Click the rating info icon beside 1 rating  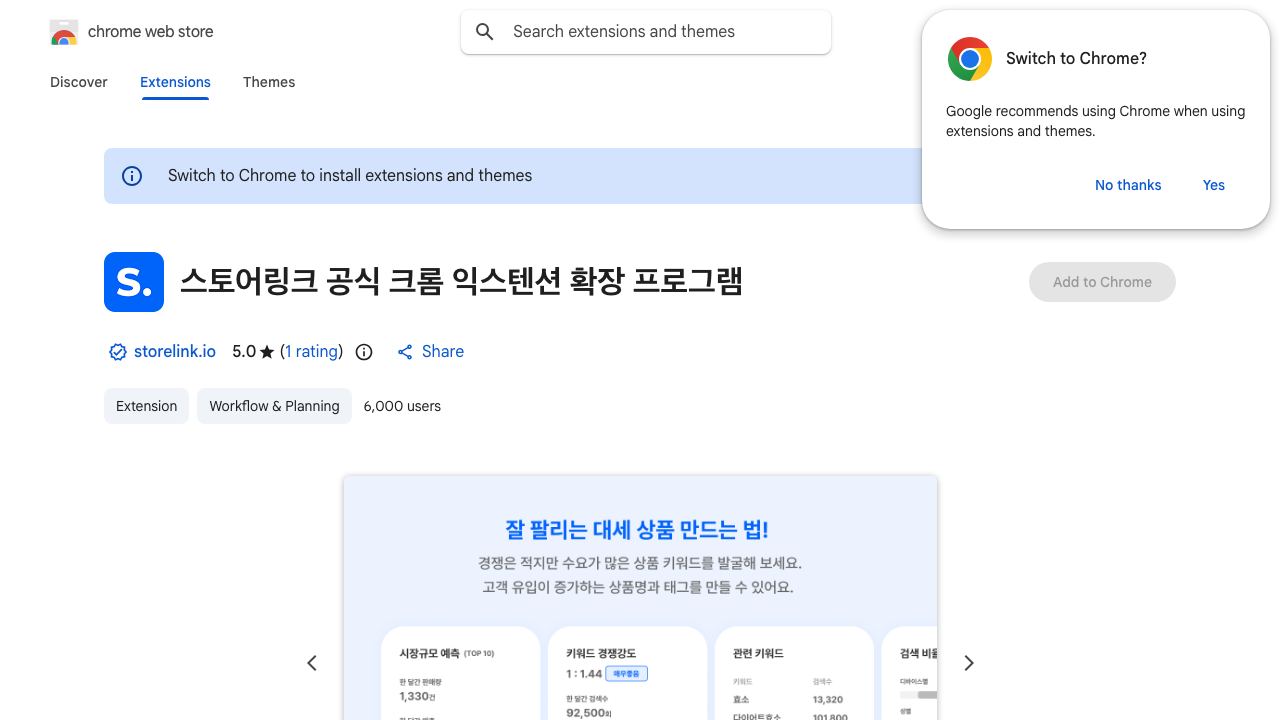364,352
